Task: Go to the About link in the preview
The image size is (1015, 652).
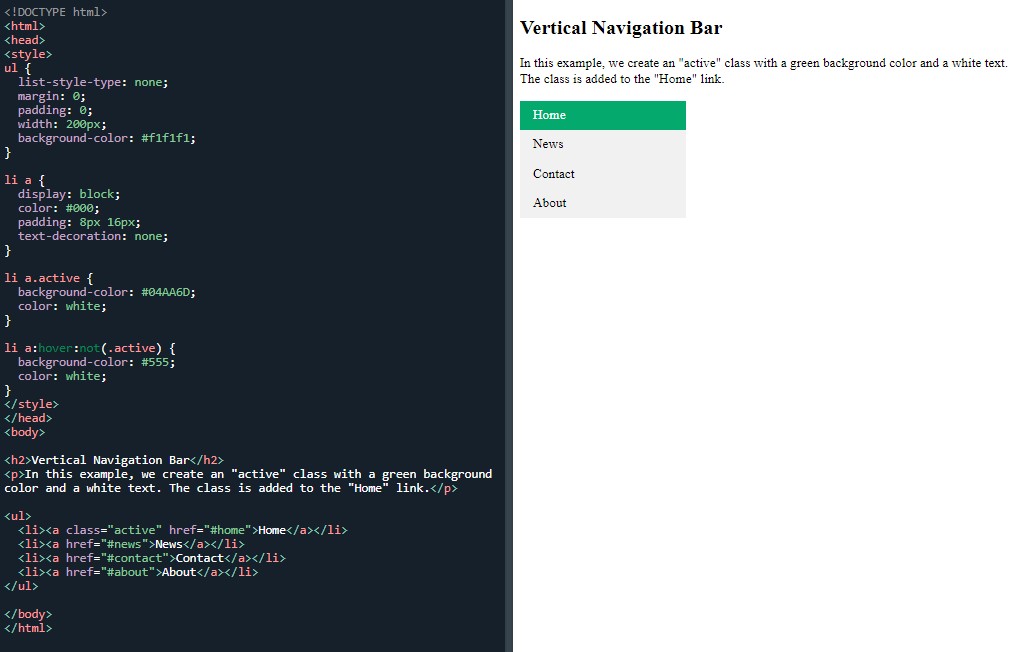Action: (549, 203)
